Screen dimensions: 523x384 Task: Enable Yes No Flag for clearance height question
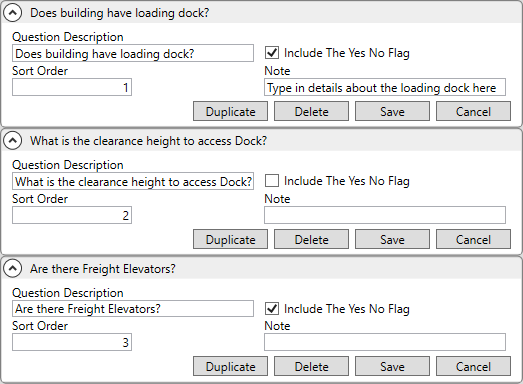coord(272,181)
